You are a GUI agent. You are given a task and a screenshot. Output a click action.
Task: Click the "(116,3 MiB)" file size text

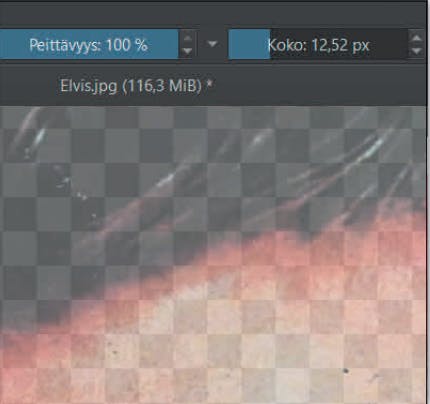pyautogui.click(x=162, y=86)
